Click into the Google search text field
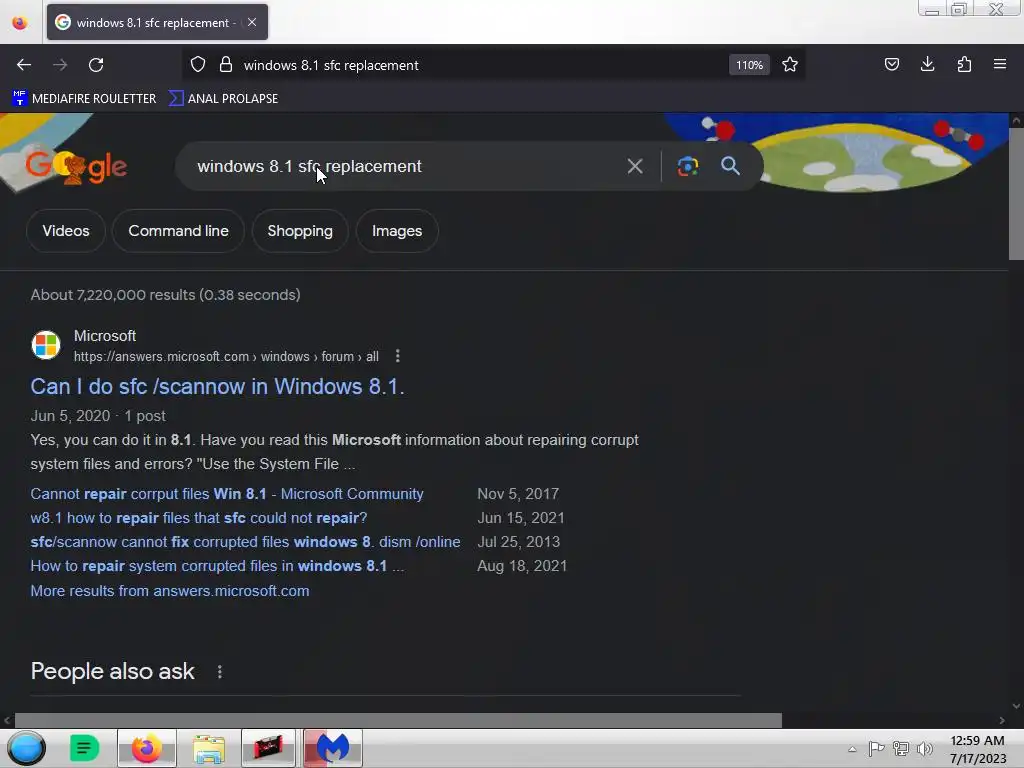This screenshot has height=768, width=1024. pyautogui.click(x=405, y=167)
